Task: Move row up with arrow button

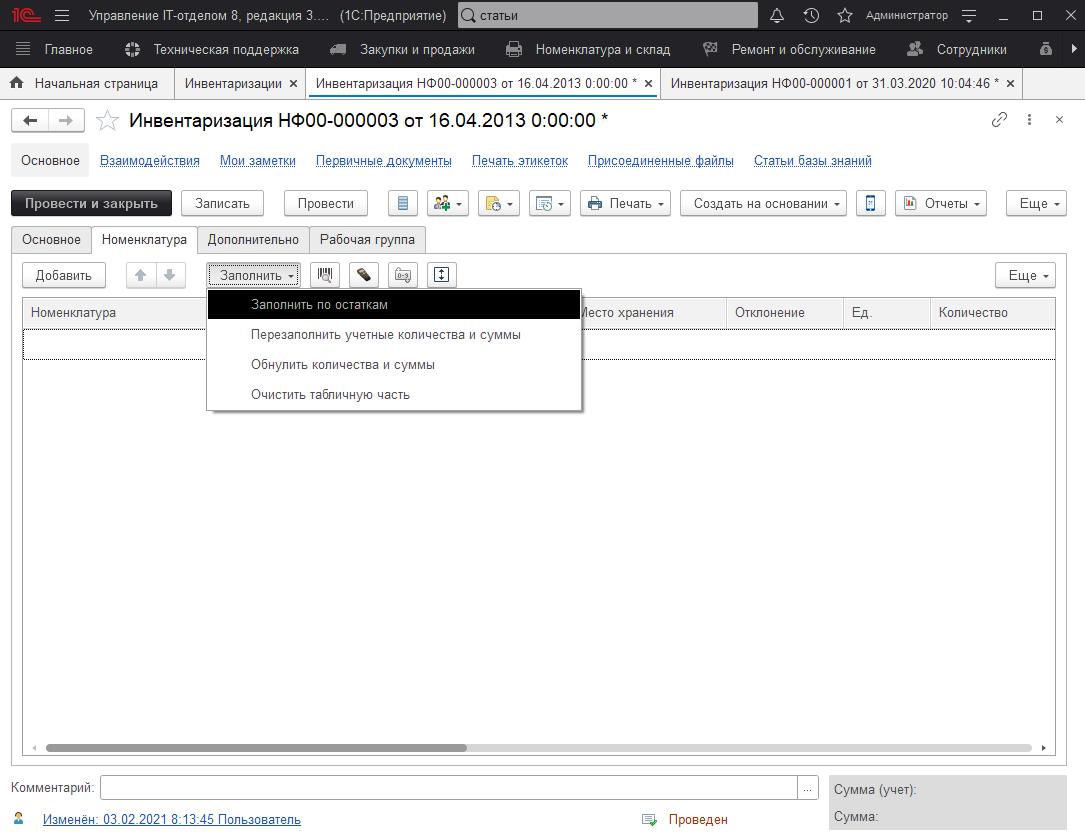Action: [141, 275]
